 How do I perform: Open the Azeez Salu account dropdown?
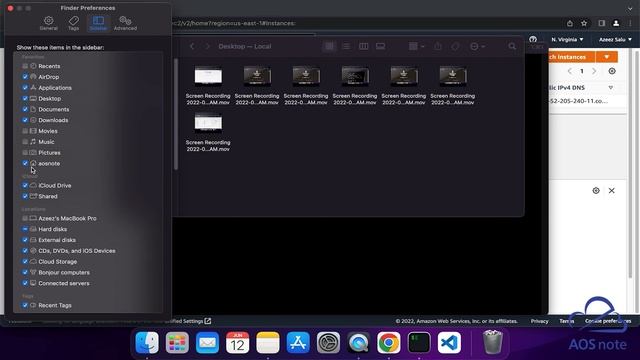tap(615, 40)
